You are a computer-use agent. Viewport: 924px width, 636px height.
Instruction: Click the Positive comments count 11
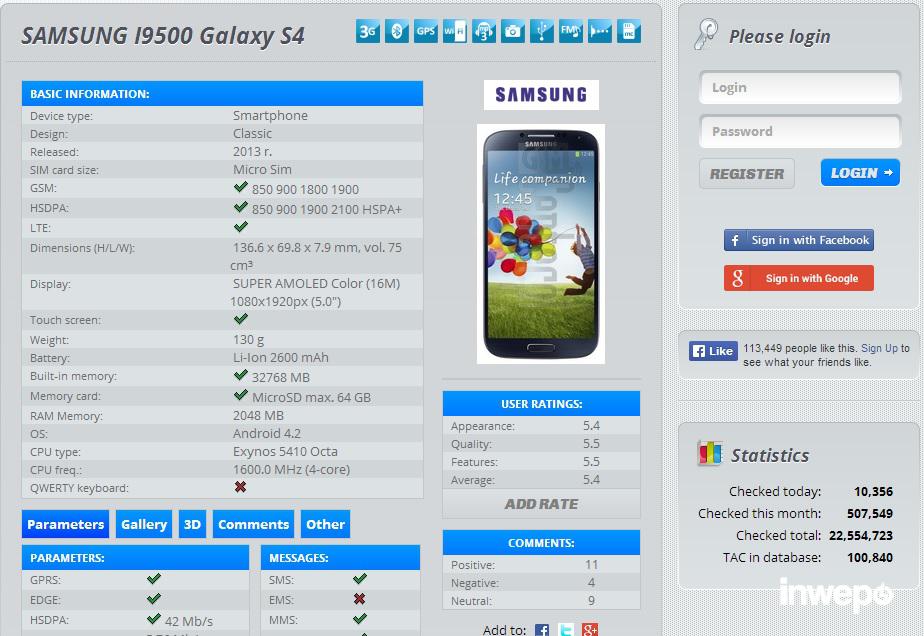pyautogui.click(x=591, y=565)
